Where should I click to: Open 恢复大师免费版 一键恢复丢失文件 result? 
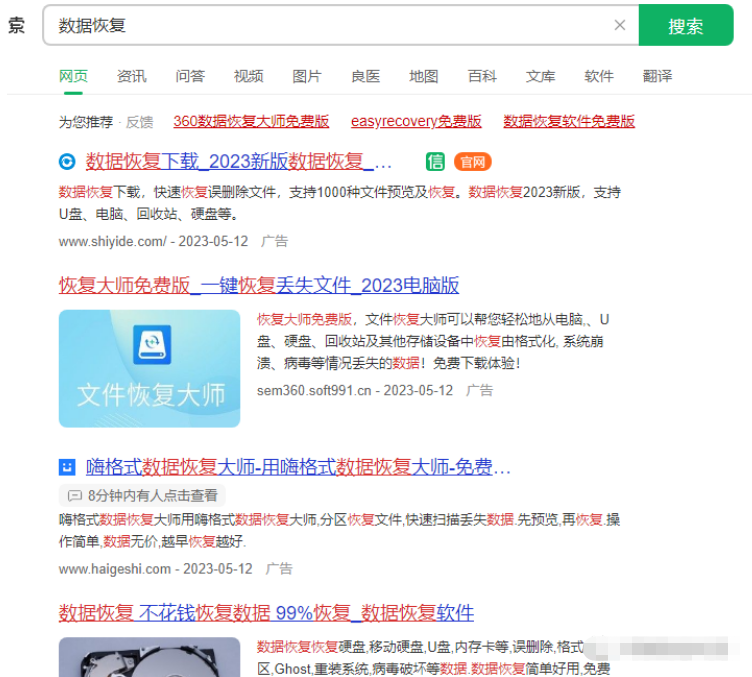(x=259, y=285)
